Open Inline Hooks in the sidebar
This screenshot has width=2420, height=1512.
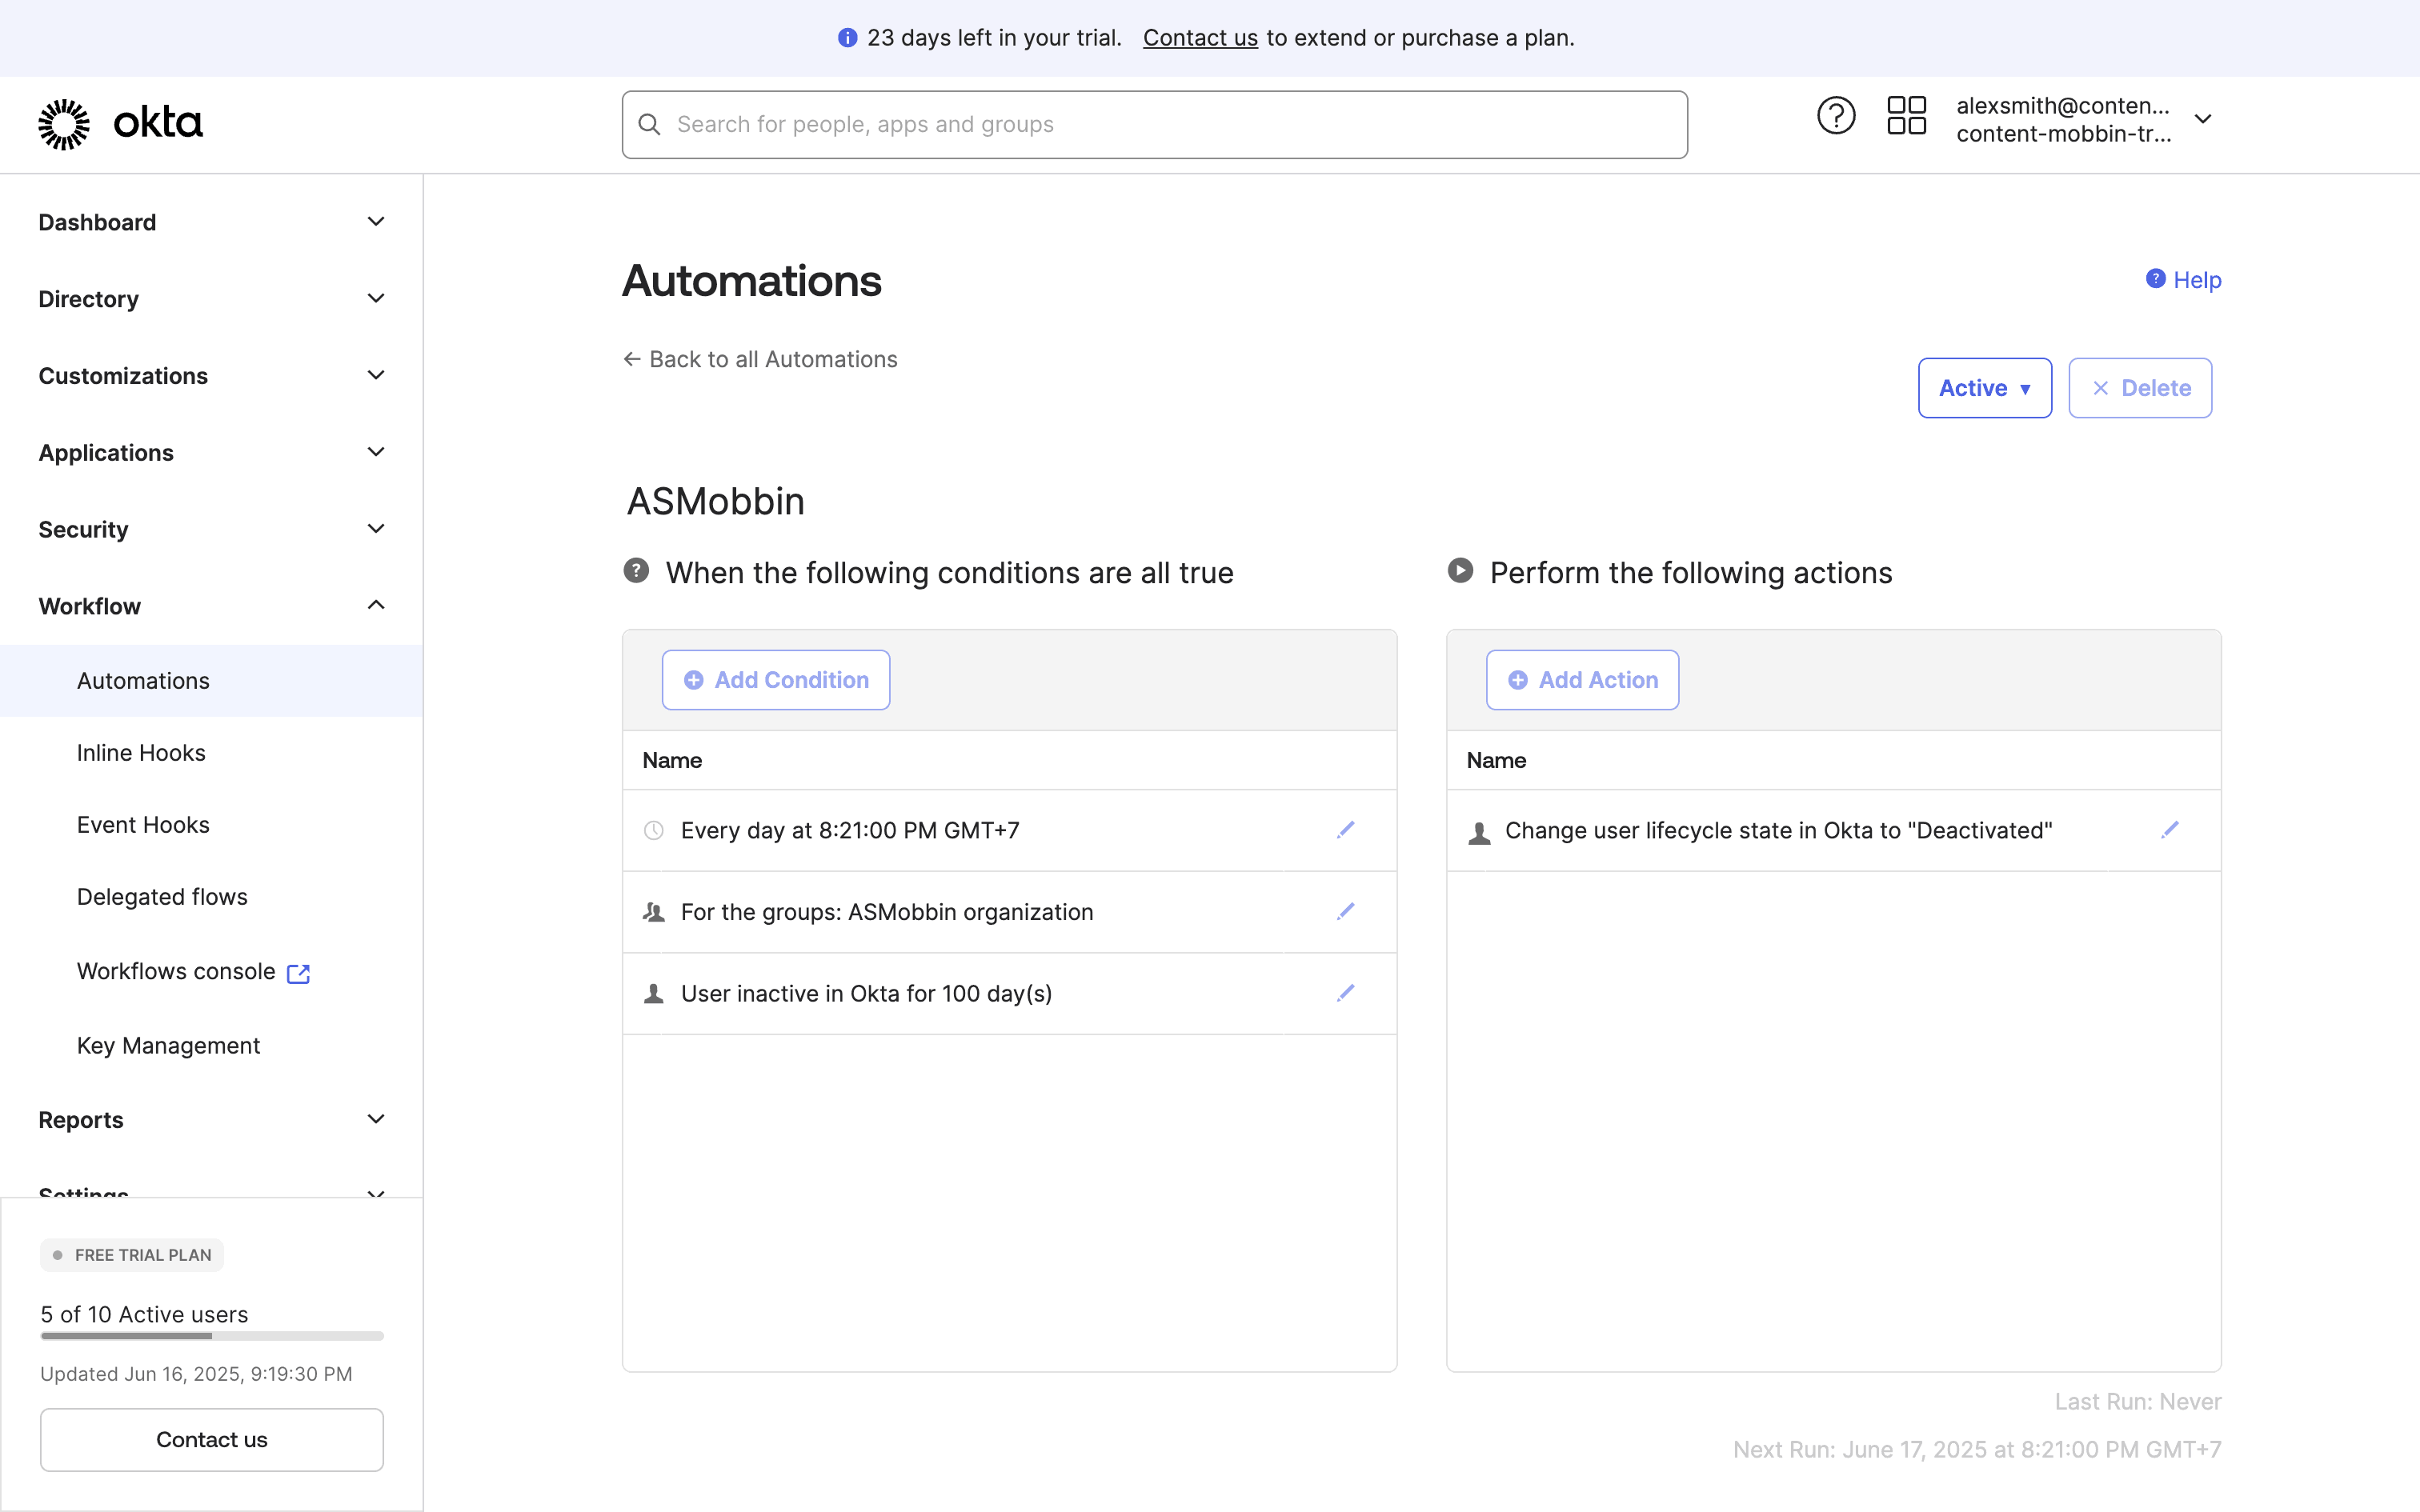click(x=141, y=753)
